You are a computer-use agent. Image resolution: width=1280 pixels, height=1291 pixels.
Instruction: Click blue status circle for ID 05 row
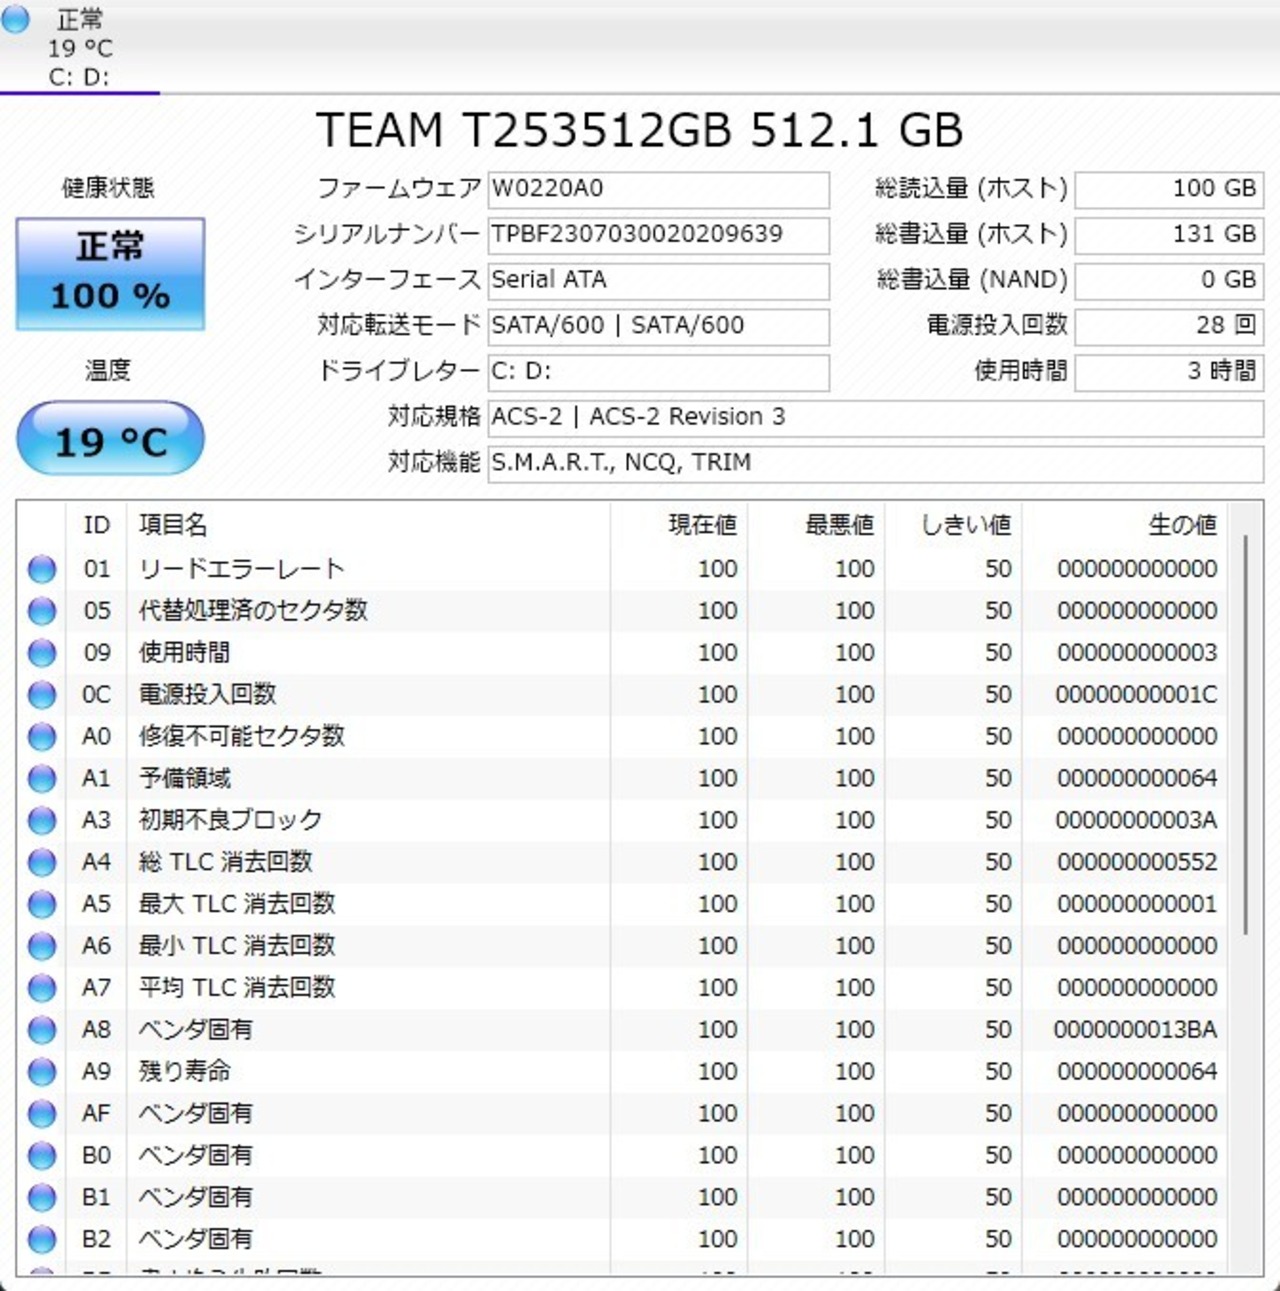(42, 611)
